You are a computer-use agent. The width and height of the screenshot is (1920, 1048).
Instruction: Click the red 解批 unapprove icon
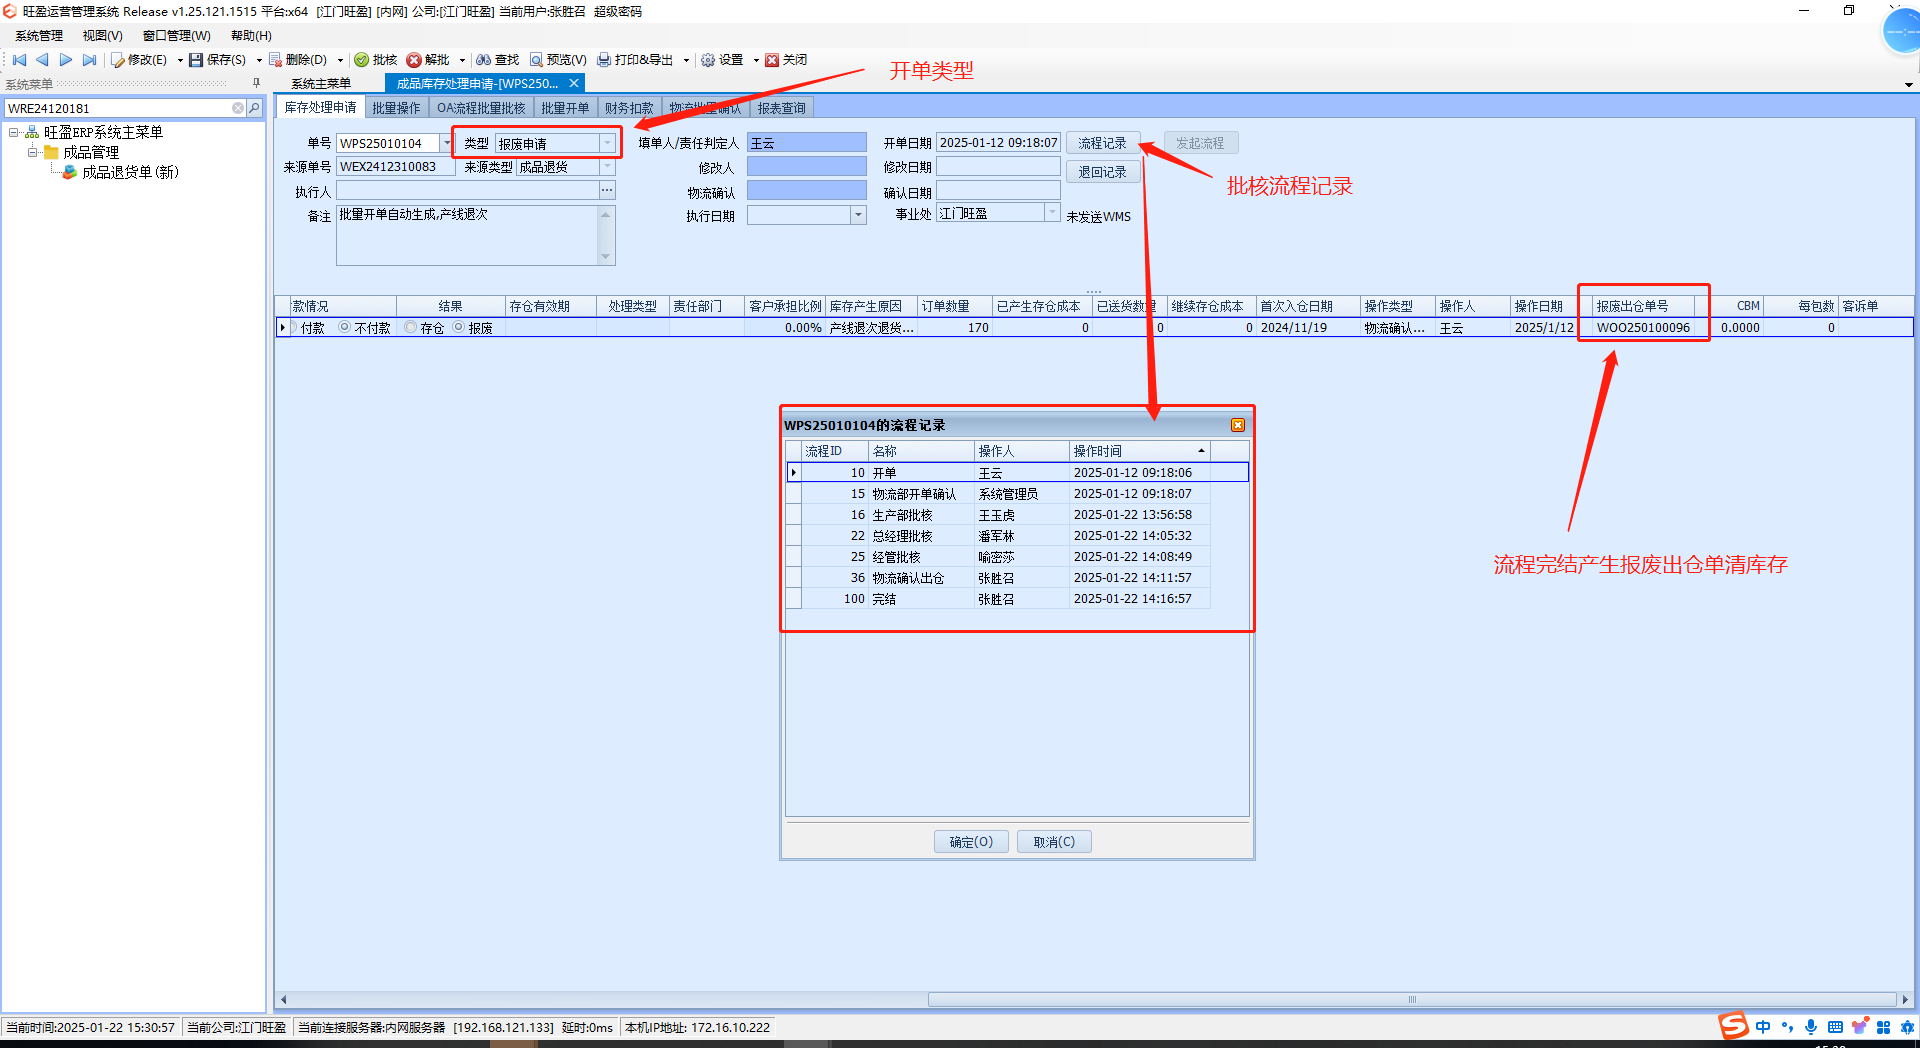click(414, 60)
